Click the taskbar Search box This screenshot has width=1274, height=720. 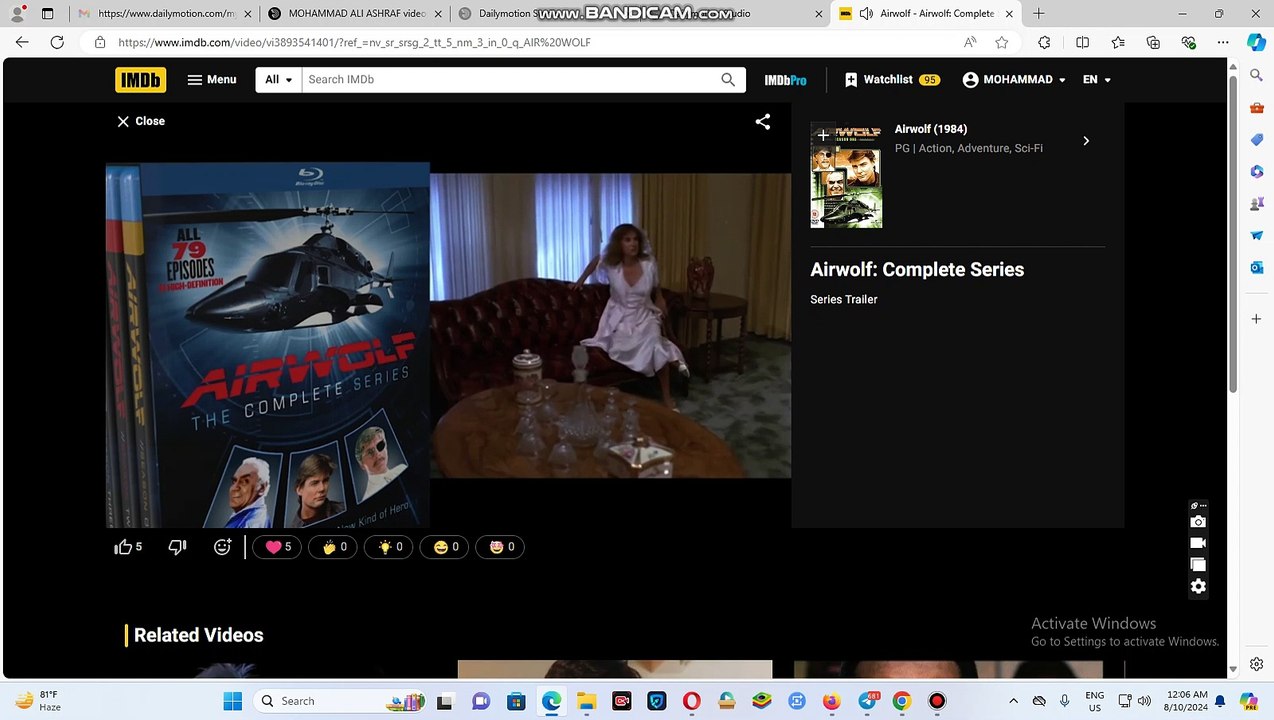tap(342, 701)
